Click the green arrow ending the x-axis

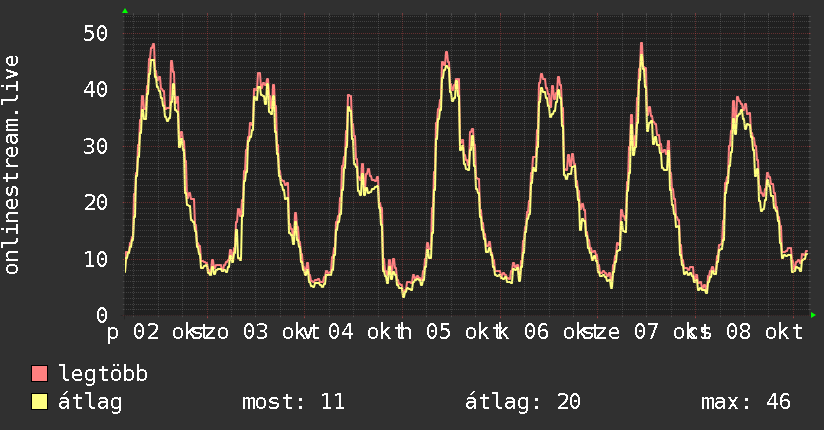point(813,315)
